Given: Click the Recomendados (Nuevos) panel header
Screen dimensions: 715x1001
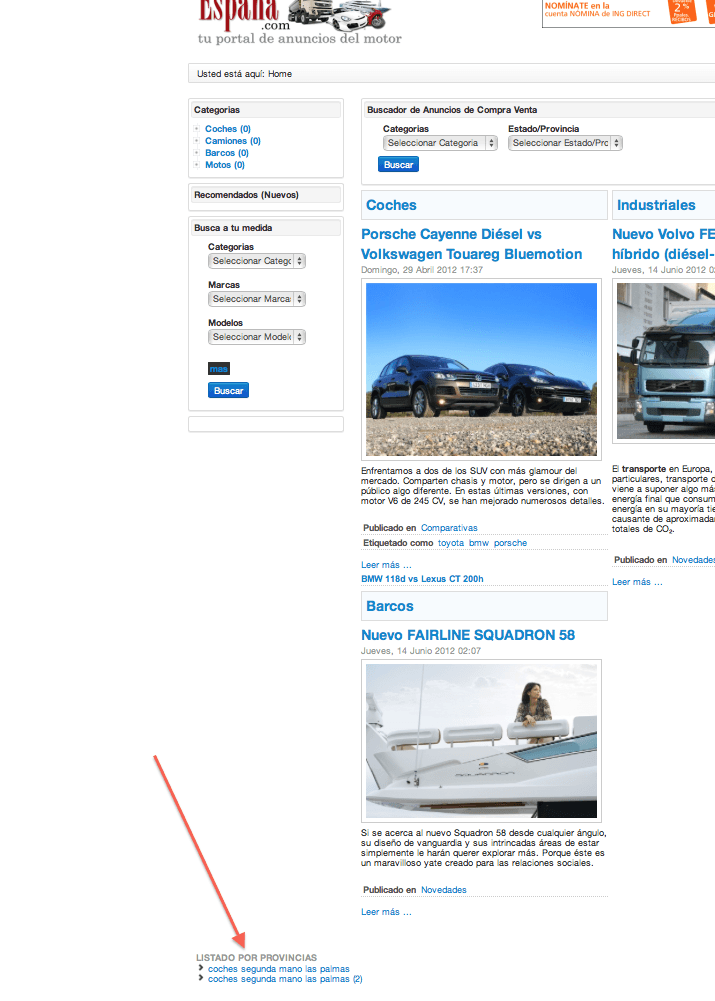Looking at the screenshot, I should (x=266, y=195).
